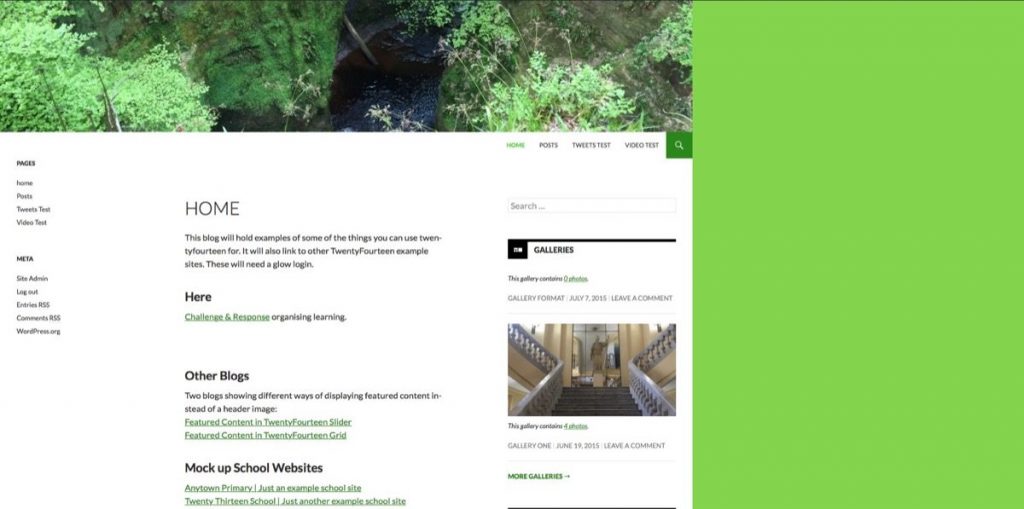Open the Challenge & Response link

227,317
